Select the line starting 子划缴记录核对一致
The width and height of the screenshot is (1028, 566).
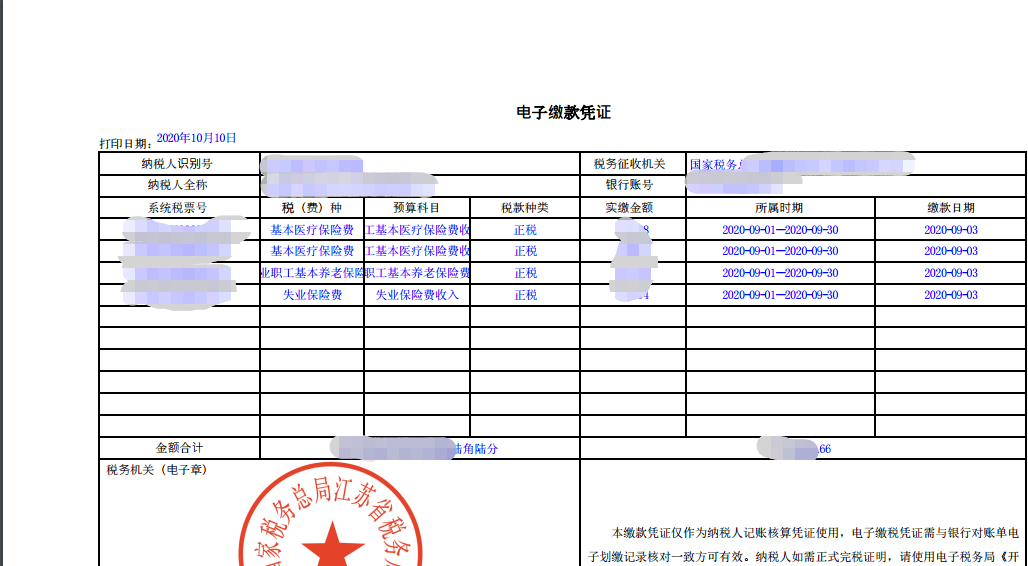click(x=804, y=557)
